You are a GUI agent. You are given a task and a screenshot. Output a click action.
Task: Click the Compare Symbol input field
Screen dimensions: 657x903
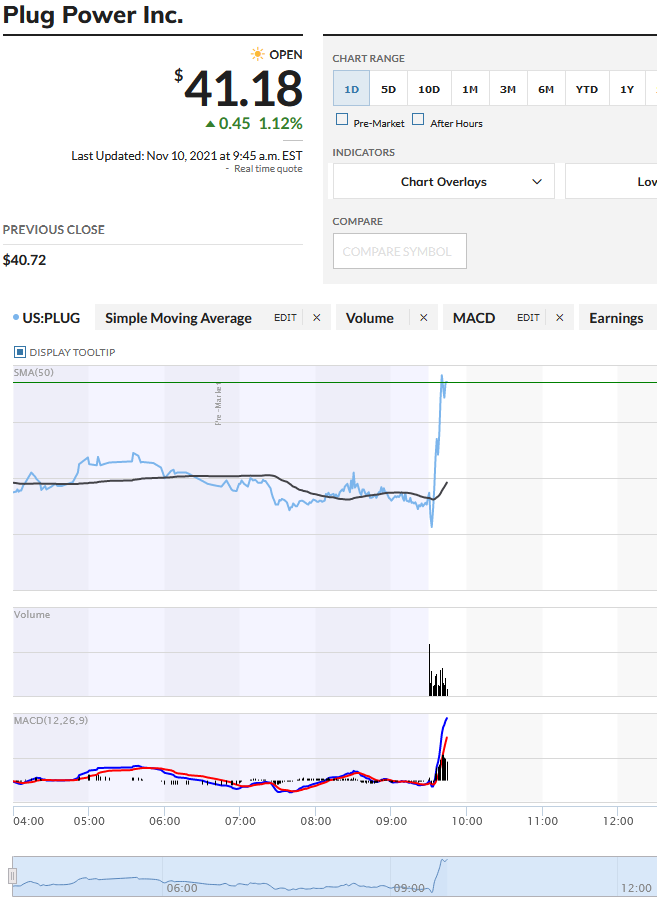coord(400,251)
